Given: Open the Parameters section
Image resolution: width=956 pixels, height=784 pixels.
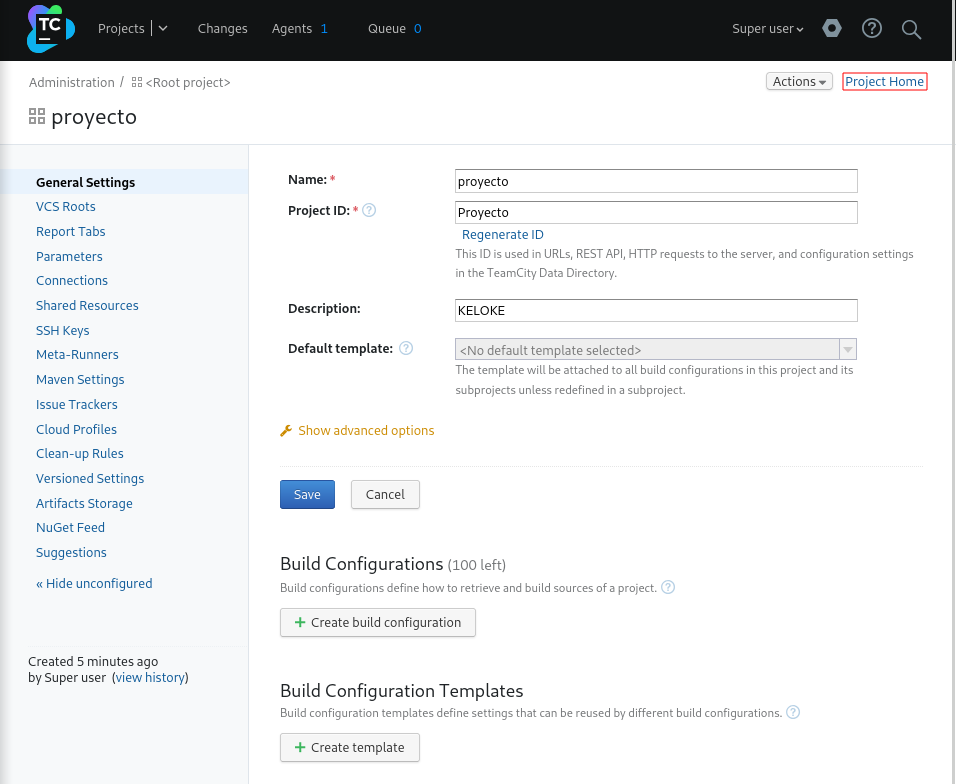Looking at the screenshot, I should click(69, 257).
